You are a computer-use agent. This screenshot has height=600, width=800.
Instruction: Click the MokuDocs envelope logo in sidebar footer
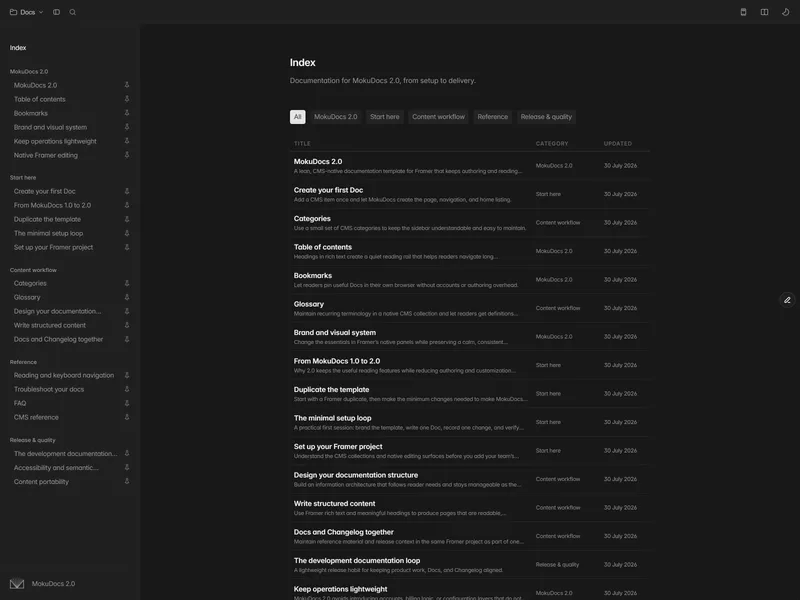point(17,584)
